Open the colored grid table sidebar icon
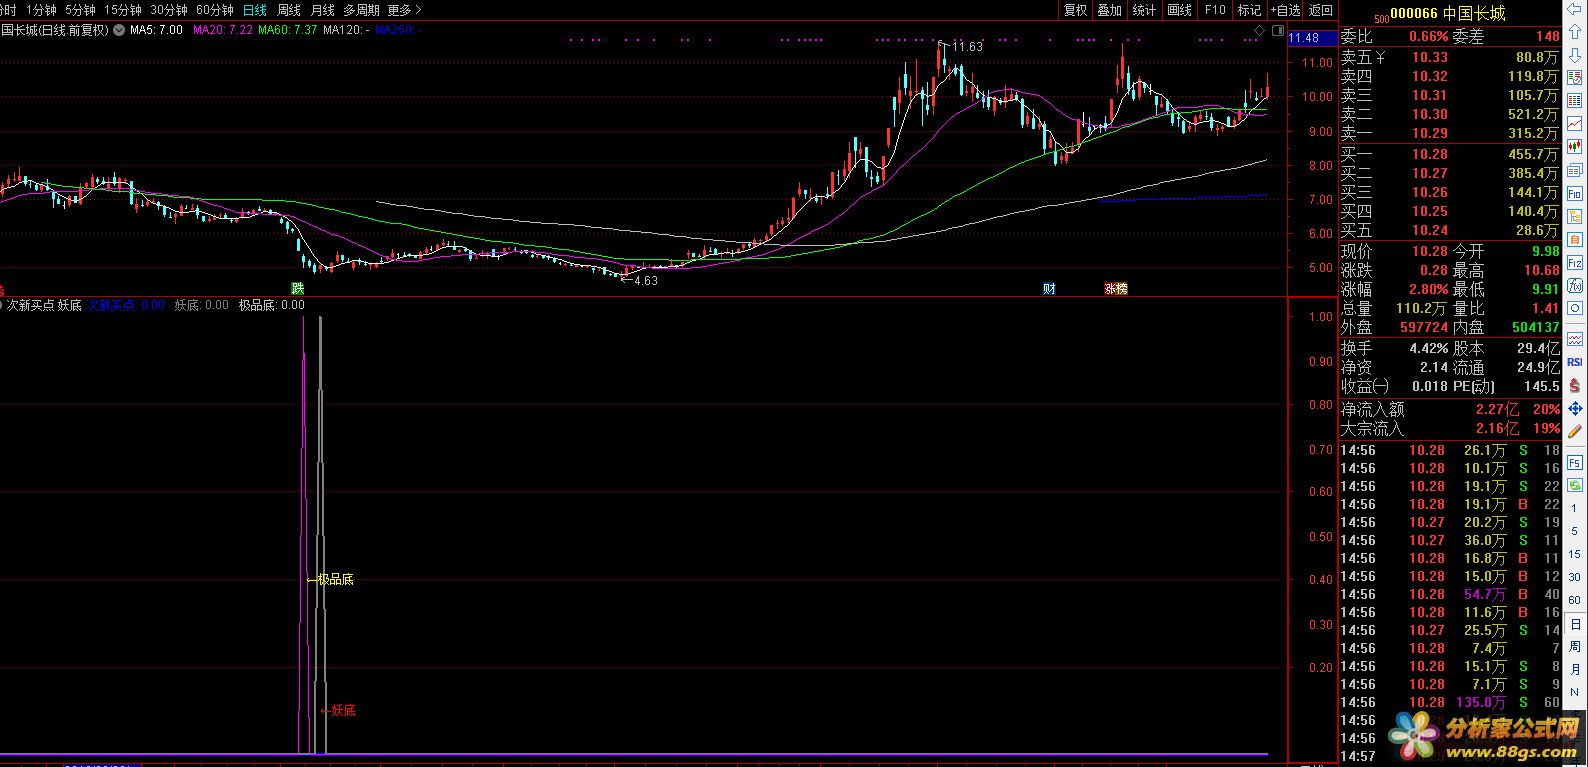1588x767 pixels. coord(1574,101)
